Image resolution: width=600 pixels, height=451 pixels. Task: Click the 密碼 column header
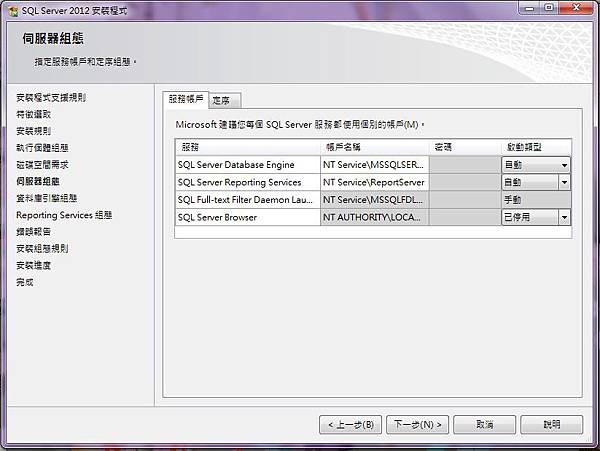point(465,147)
